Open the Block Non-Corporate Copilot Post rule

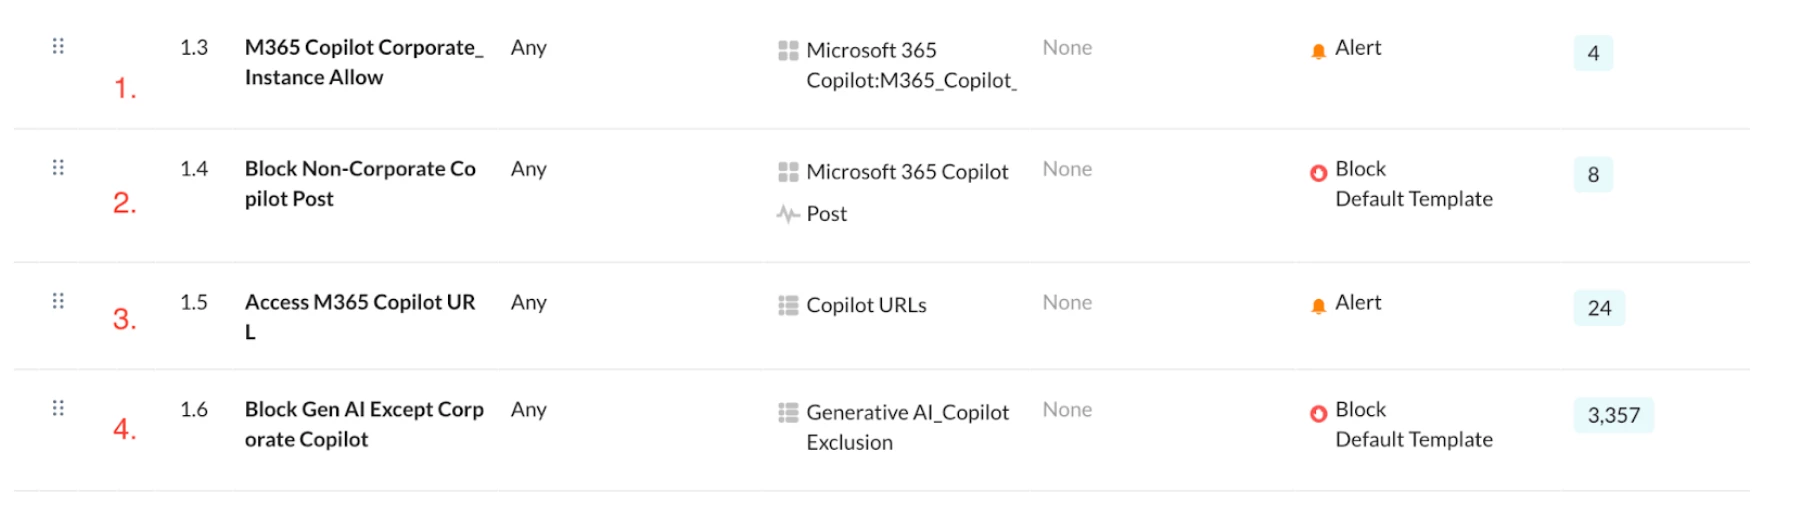(360, 183)
